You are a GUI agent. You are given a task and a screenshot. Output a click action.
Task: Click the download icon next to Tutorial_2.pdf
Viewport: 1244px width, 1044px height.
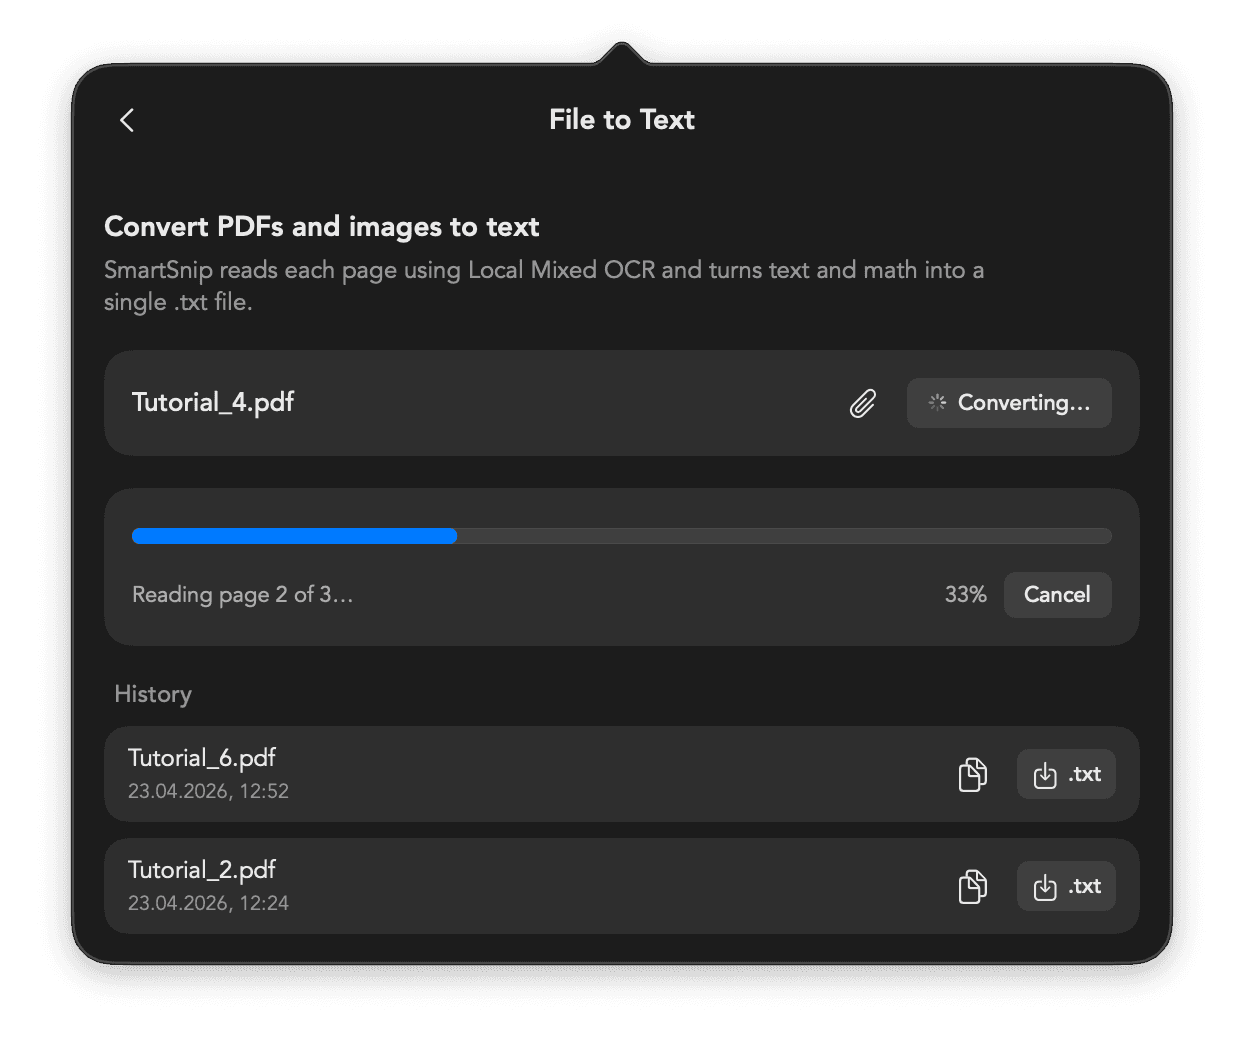pos(1045,886)
